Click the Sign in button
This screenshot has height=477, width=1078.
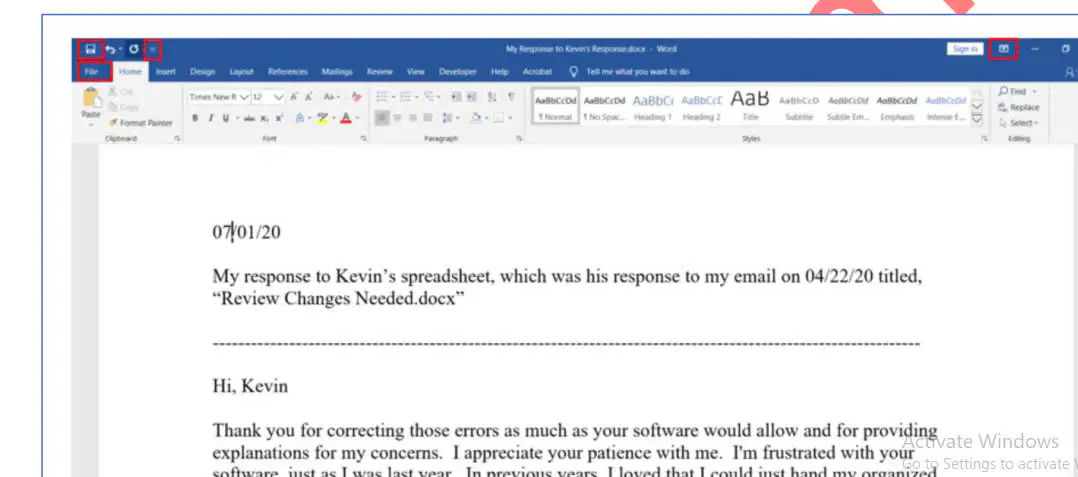965,49
